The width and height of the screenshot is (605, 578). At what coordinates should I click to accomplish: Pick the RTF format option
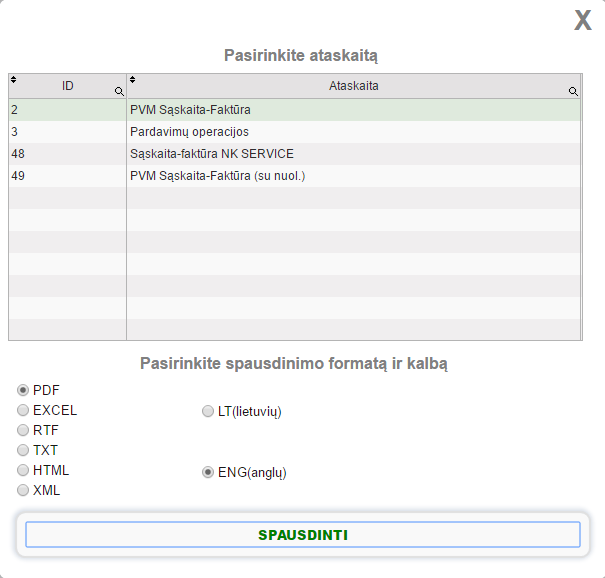(23, 430)
